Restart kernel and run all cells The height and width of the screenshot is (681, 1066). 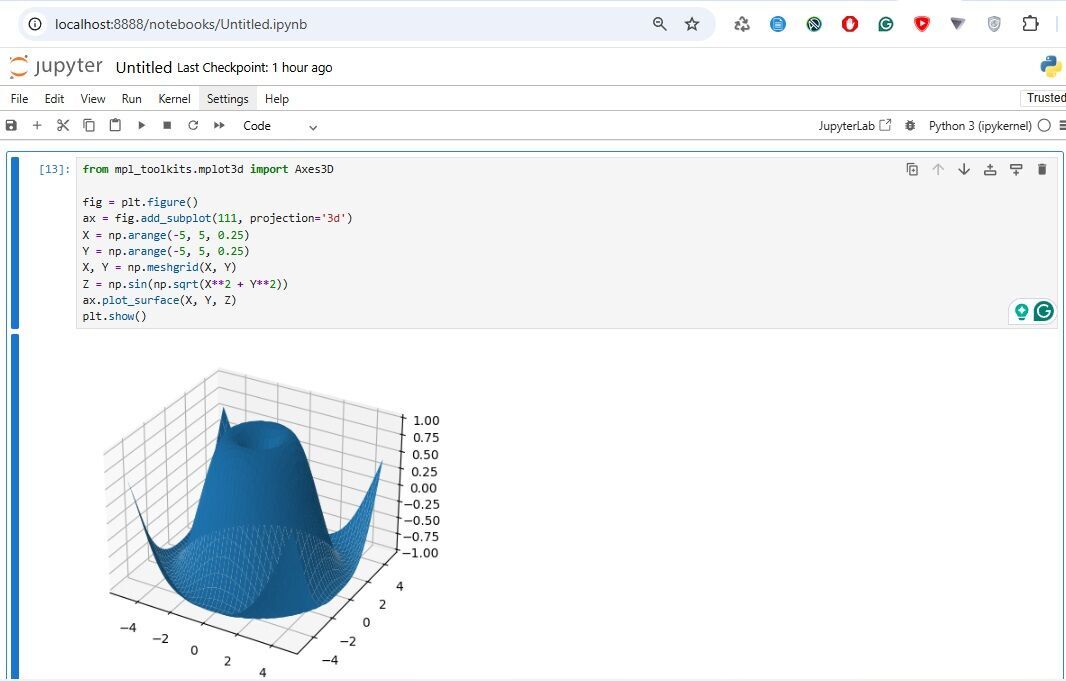219,126
